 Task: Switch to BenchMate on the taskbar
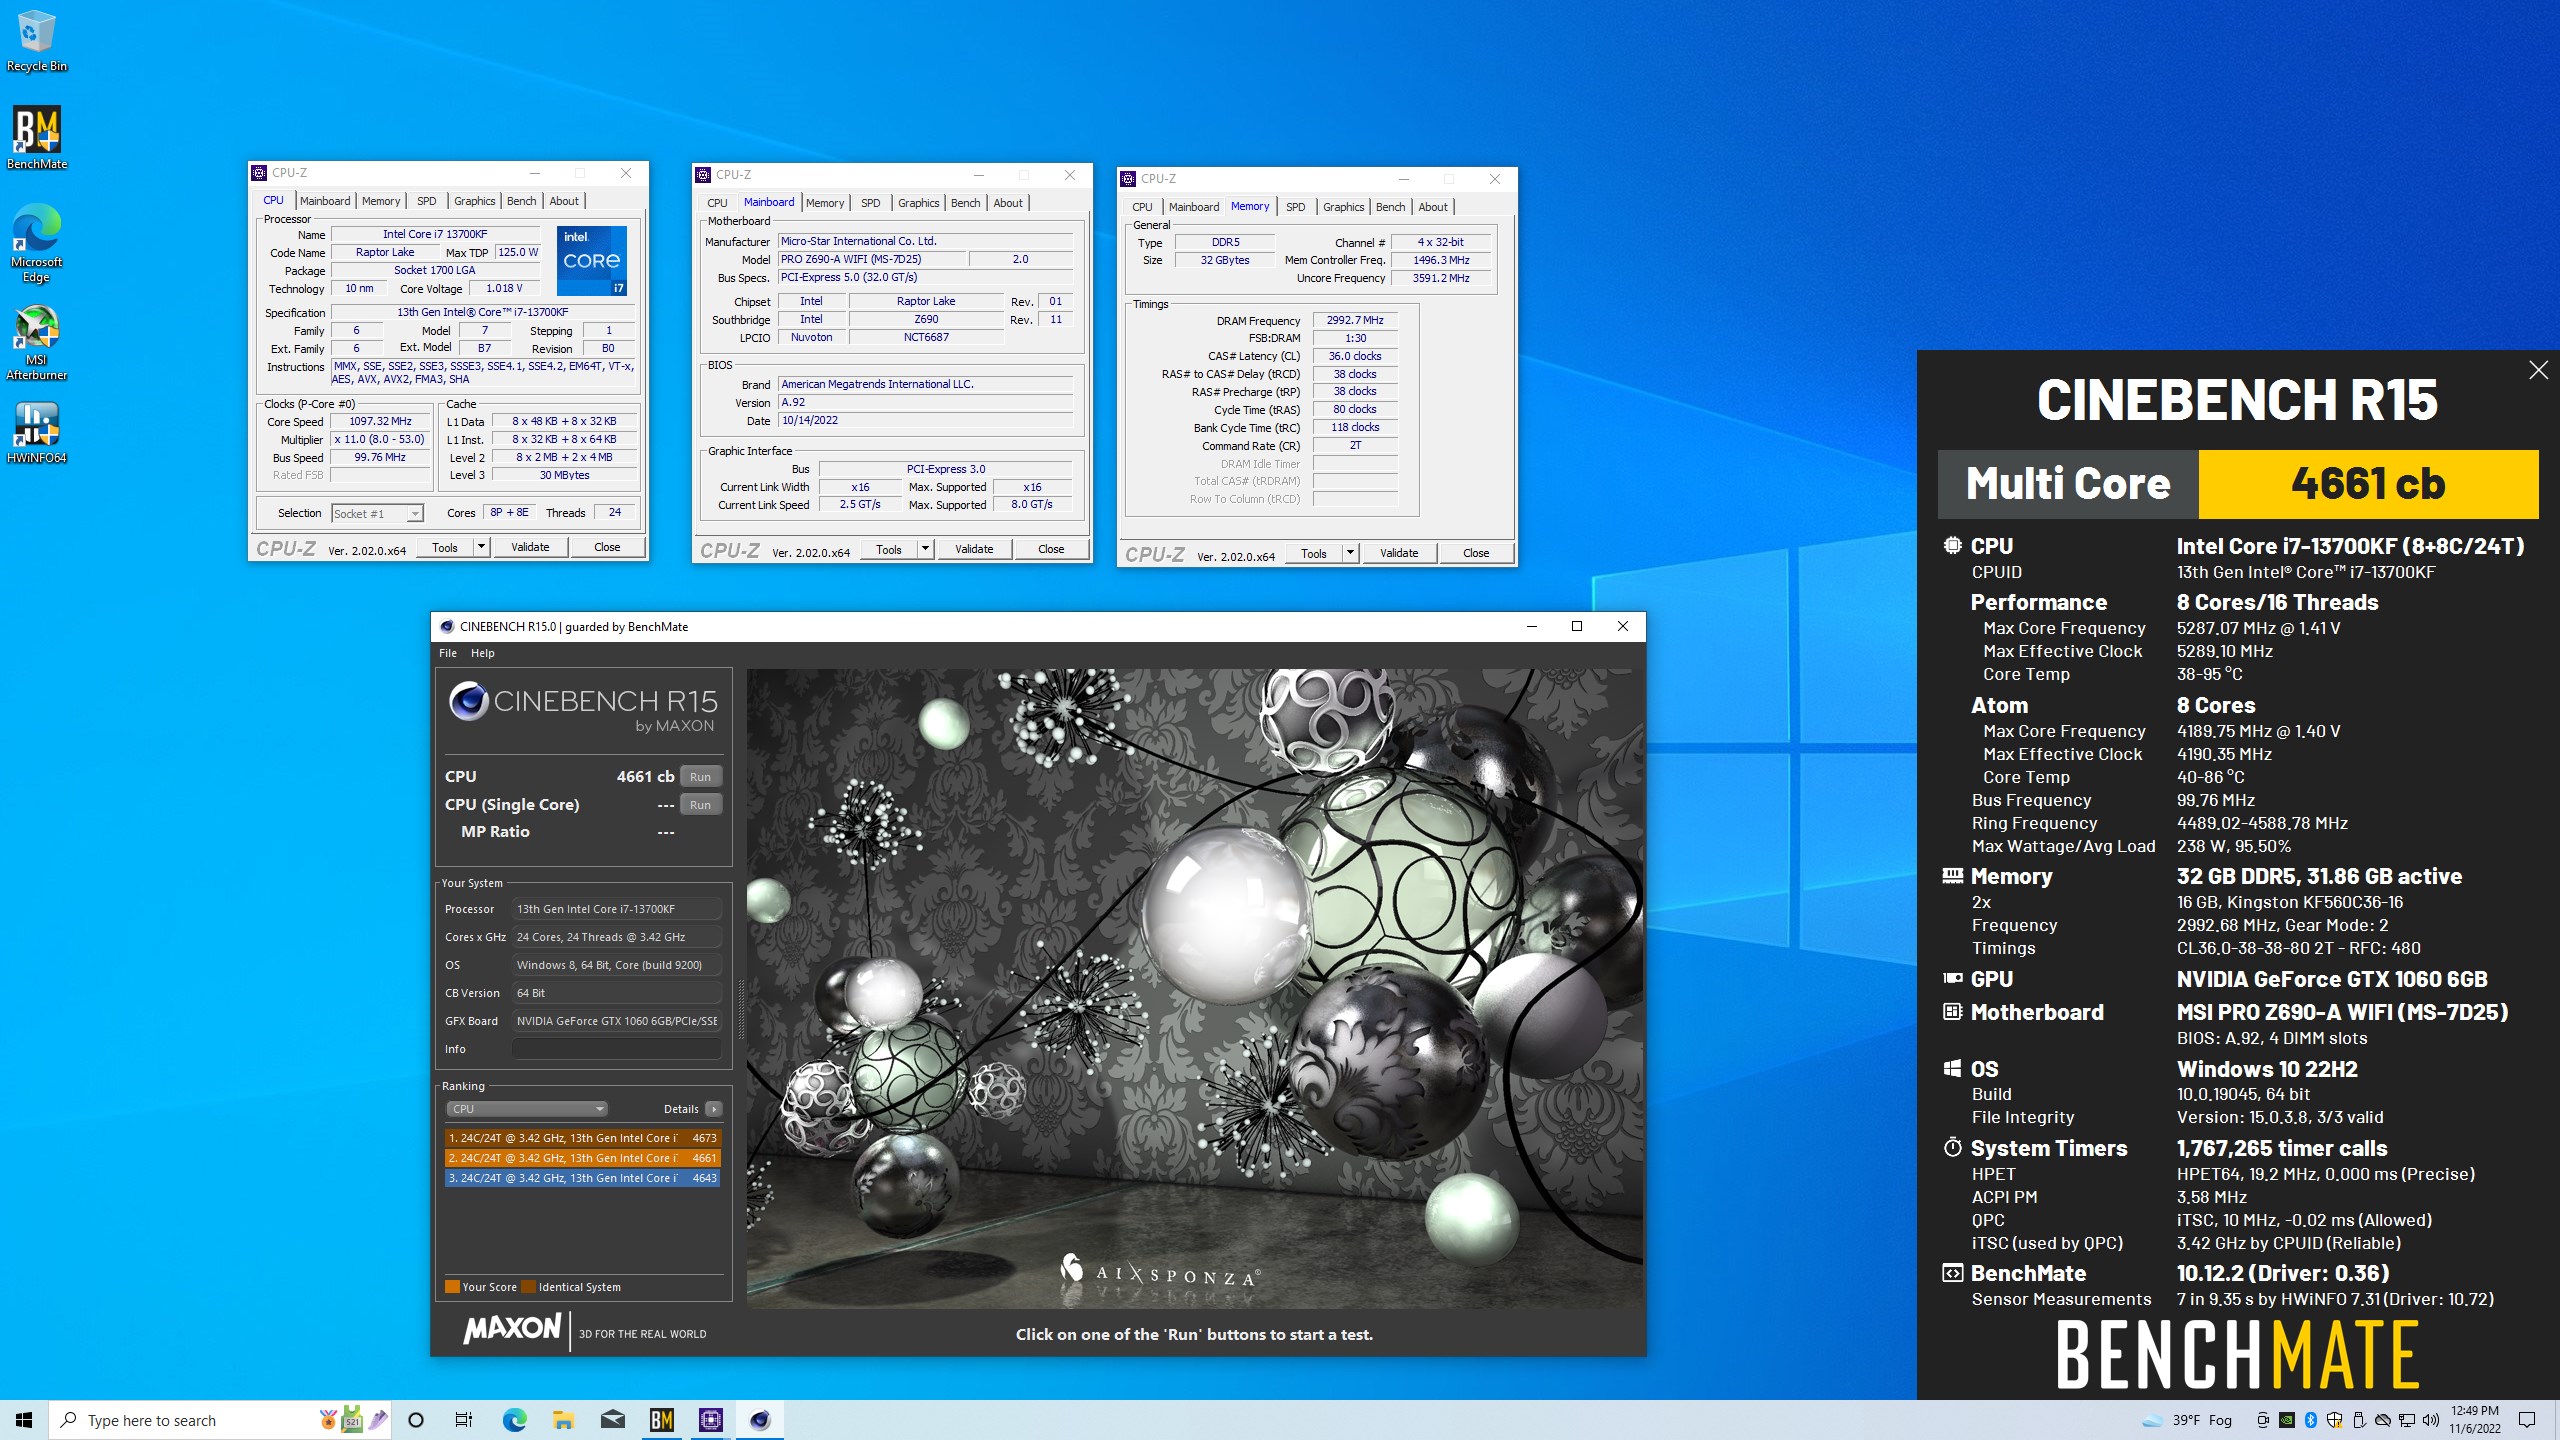[661, 1420]
